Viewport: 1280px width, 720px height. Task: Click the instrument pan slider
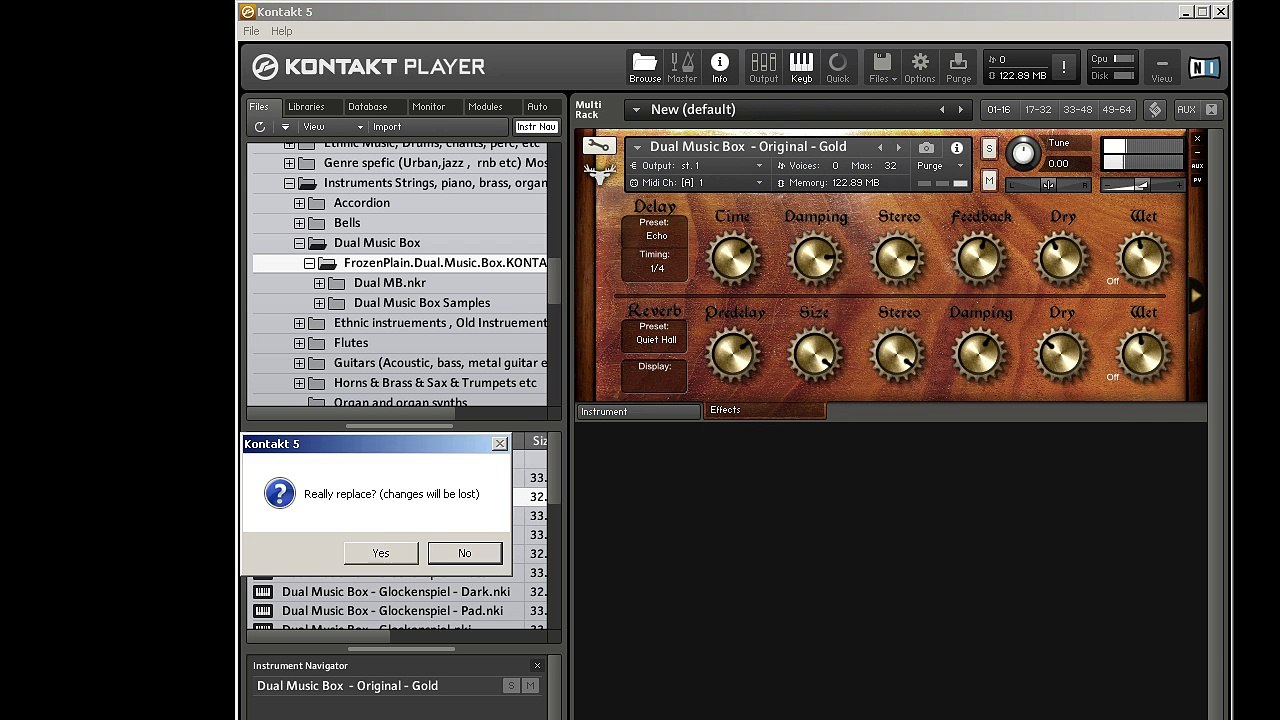coord(1047,184)
